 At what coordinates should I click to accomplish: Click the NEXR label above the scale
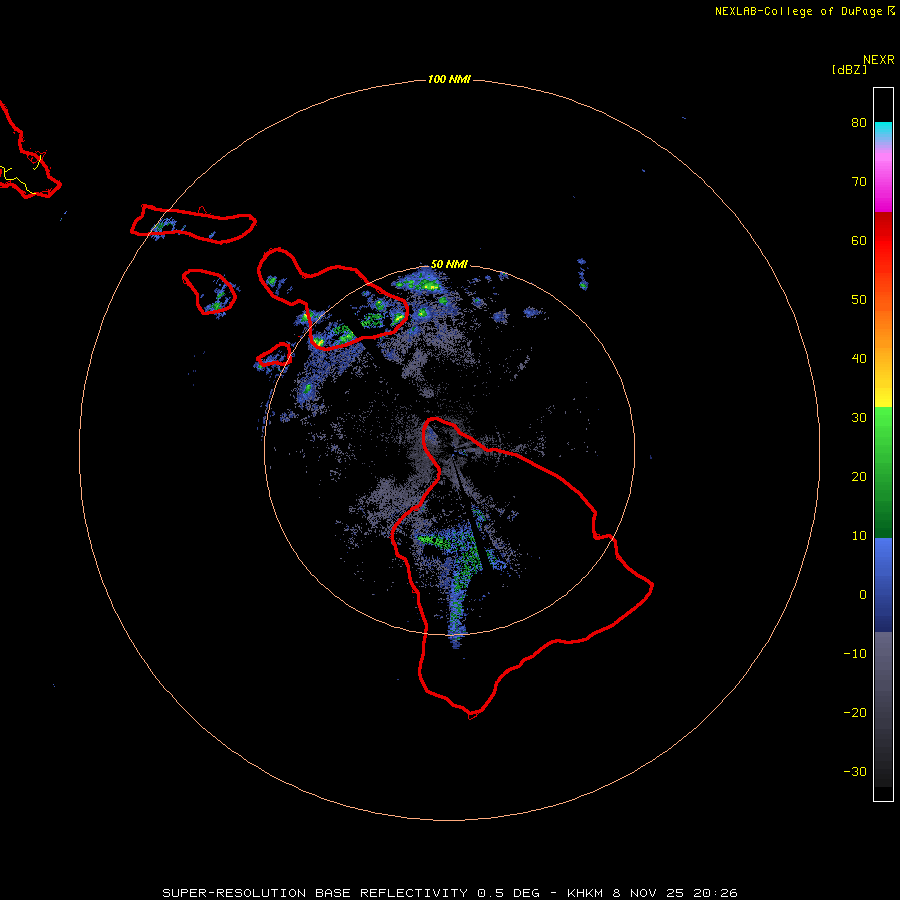879,60
